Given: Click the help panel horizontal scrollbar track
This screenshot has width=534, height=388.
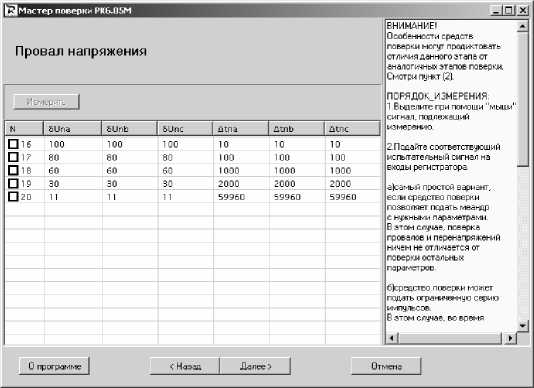Looking at the screenshot, I should (x=450, y=338).
